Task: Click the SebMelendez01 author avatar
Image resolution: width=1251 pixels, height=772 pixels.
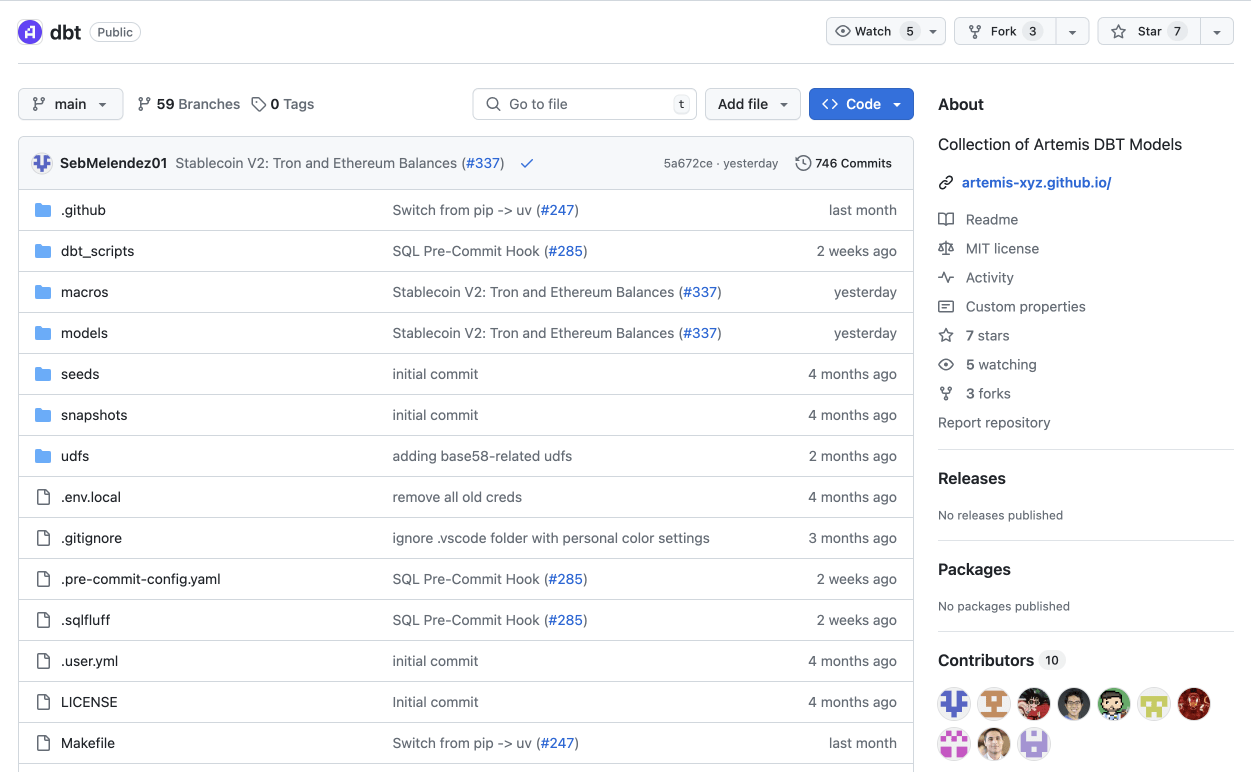Action: [42, 163]
